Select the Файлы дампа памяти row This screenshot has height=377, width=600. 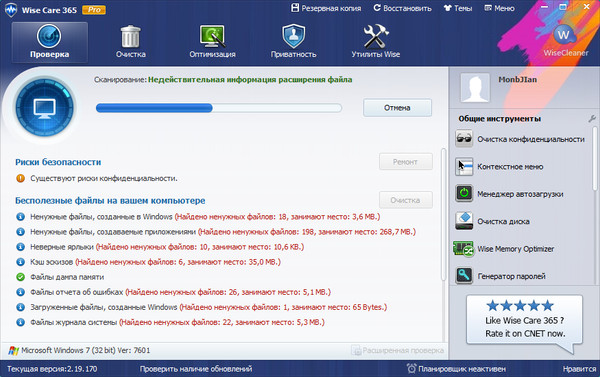(60, 277)
